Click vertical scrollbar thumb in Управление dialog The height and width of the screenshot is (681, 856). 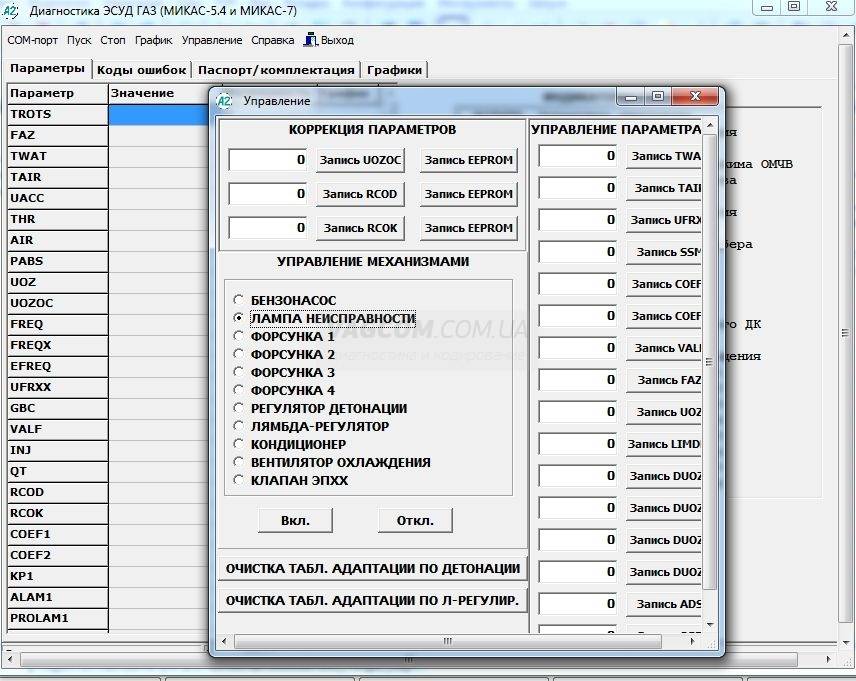[710, 362]
